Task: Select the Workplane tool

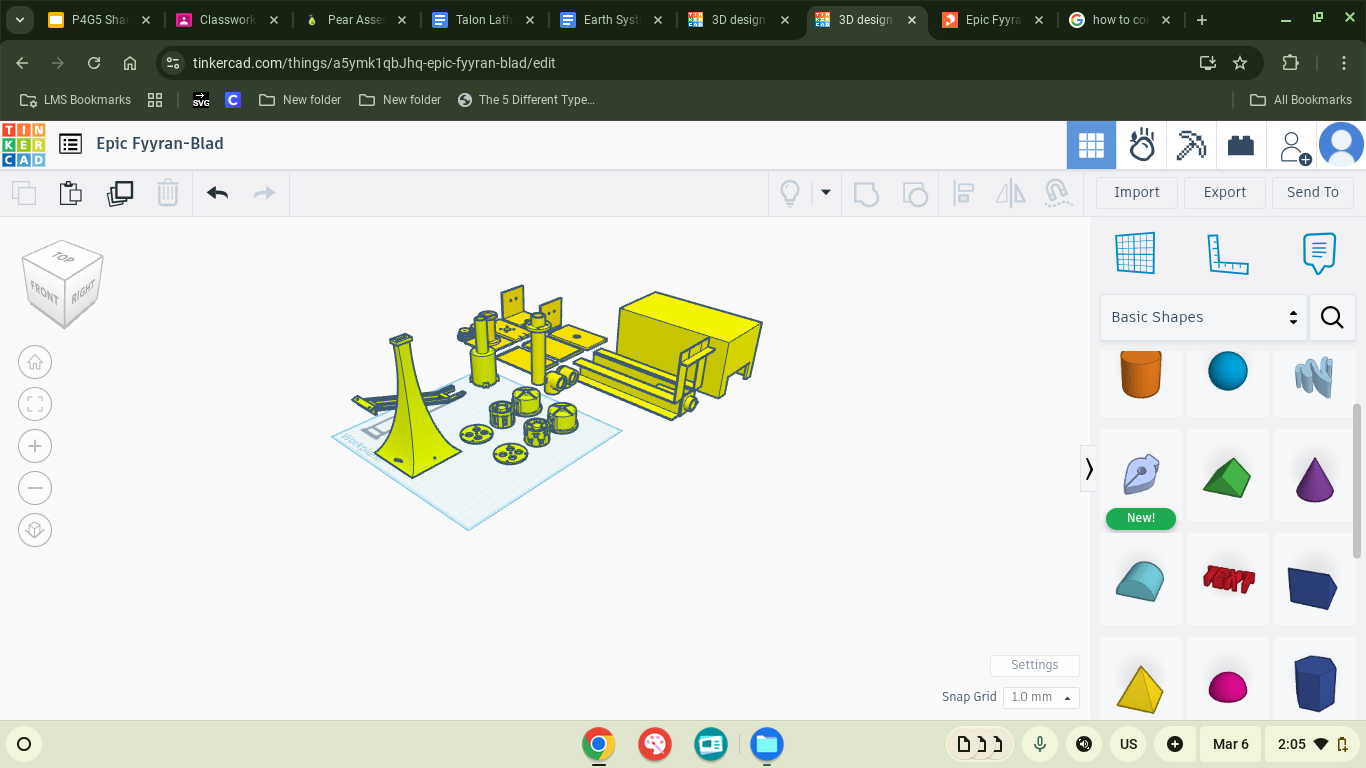Action: (1135, 253)
